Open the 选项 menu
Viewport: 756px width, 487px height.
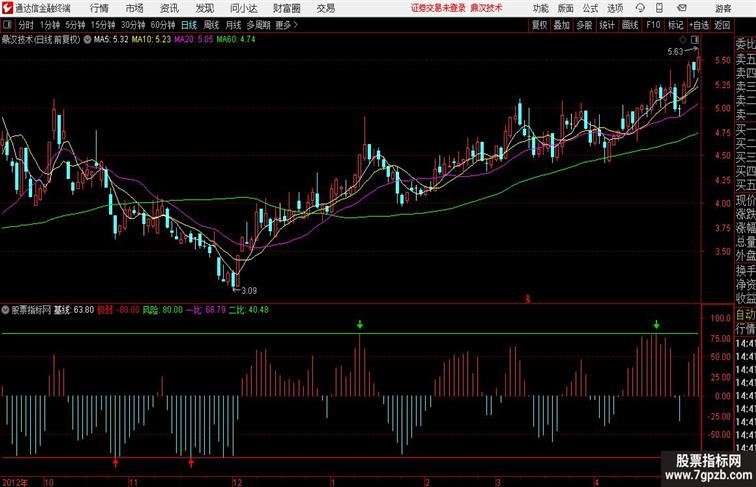point(615,8)
